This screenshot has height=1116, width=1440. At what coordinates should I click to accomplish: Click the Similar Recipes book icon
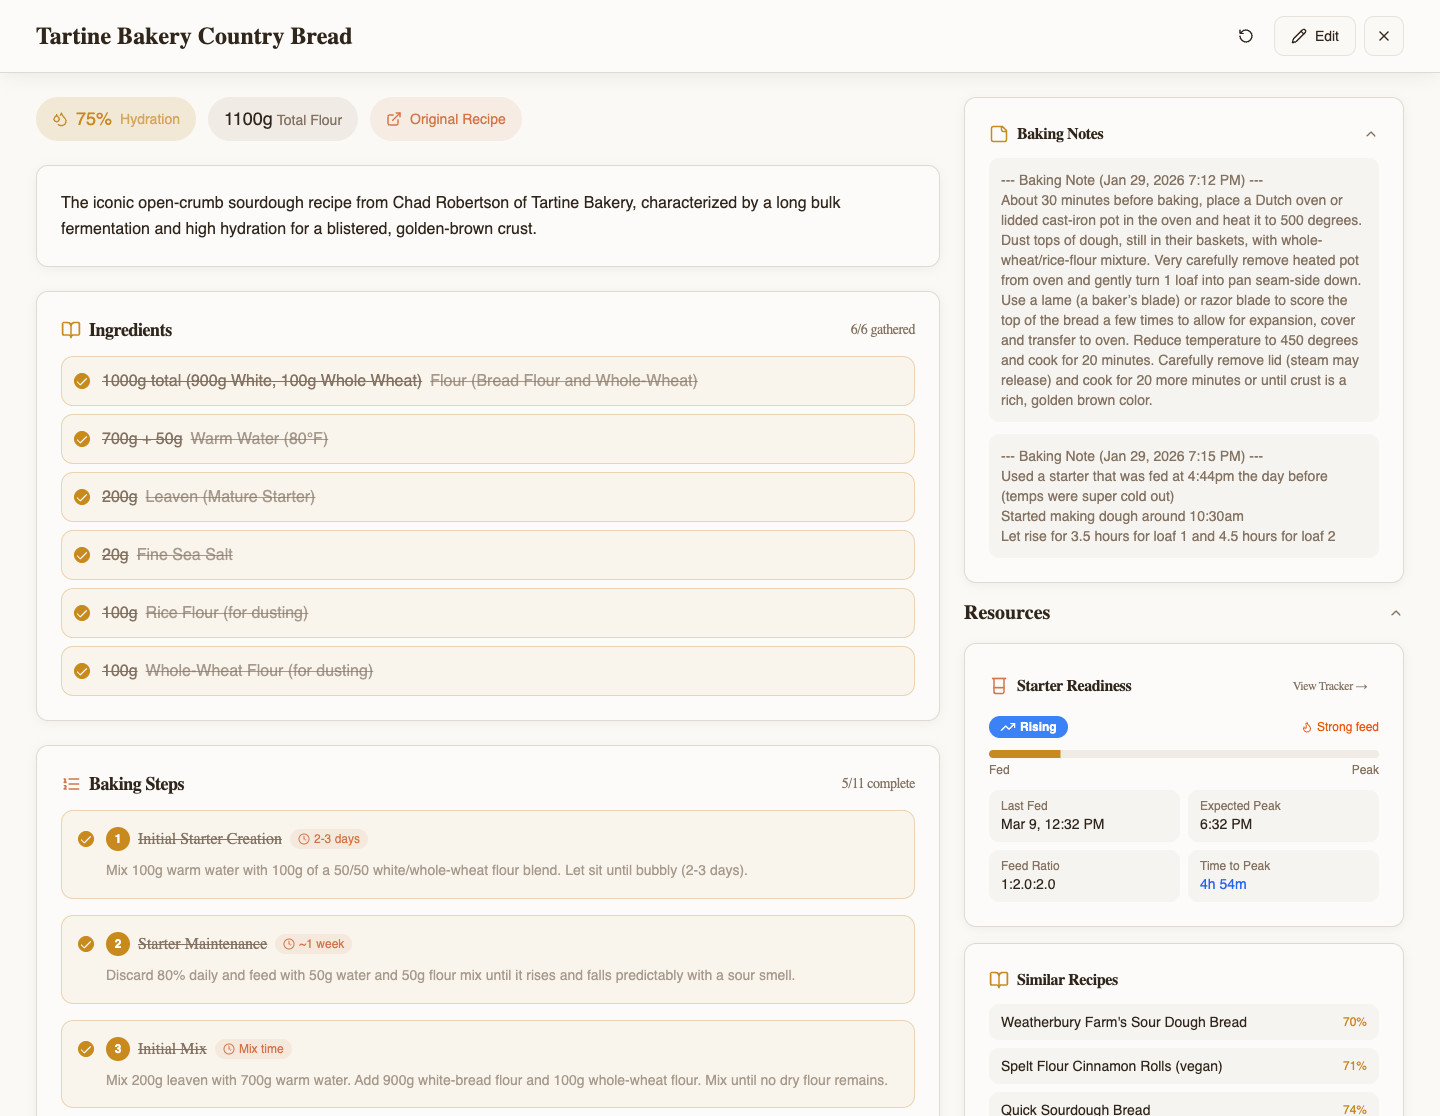coord(998,980)
